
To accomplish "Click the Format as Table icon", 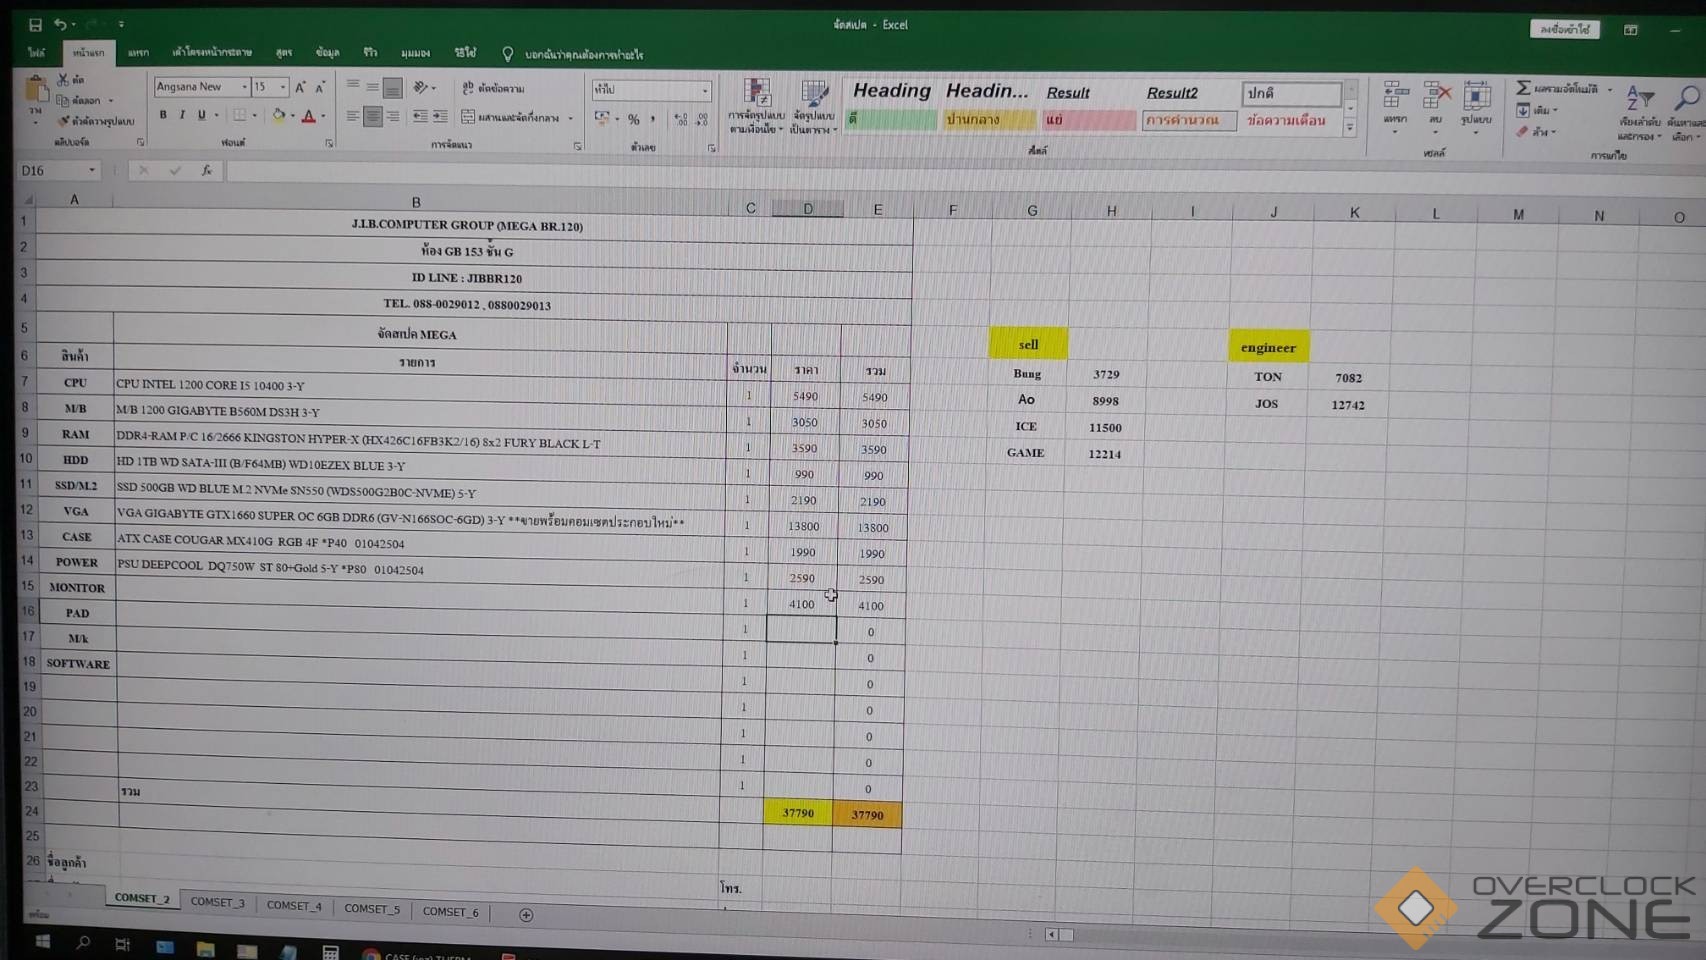I will [x=814, y=97].
